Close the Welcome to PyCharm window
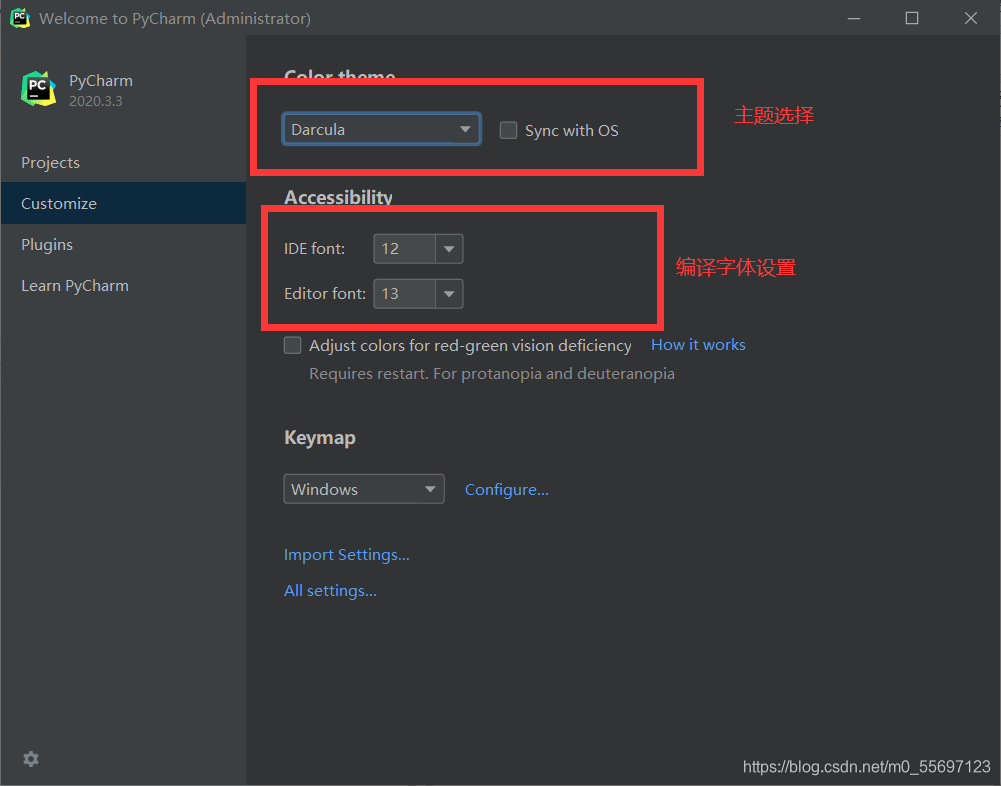 pos(970,19)
